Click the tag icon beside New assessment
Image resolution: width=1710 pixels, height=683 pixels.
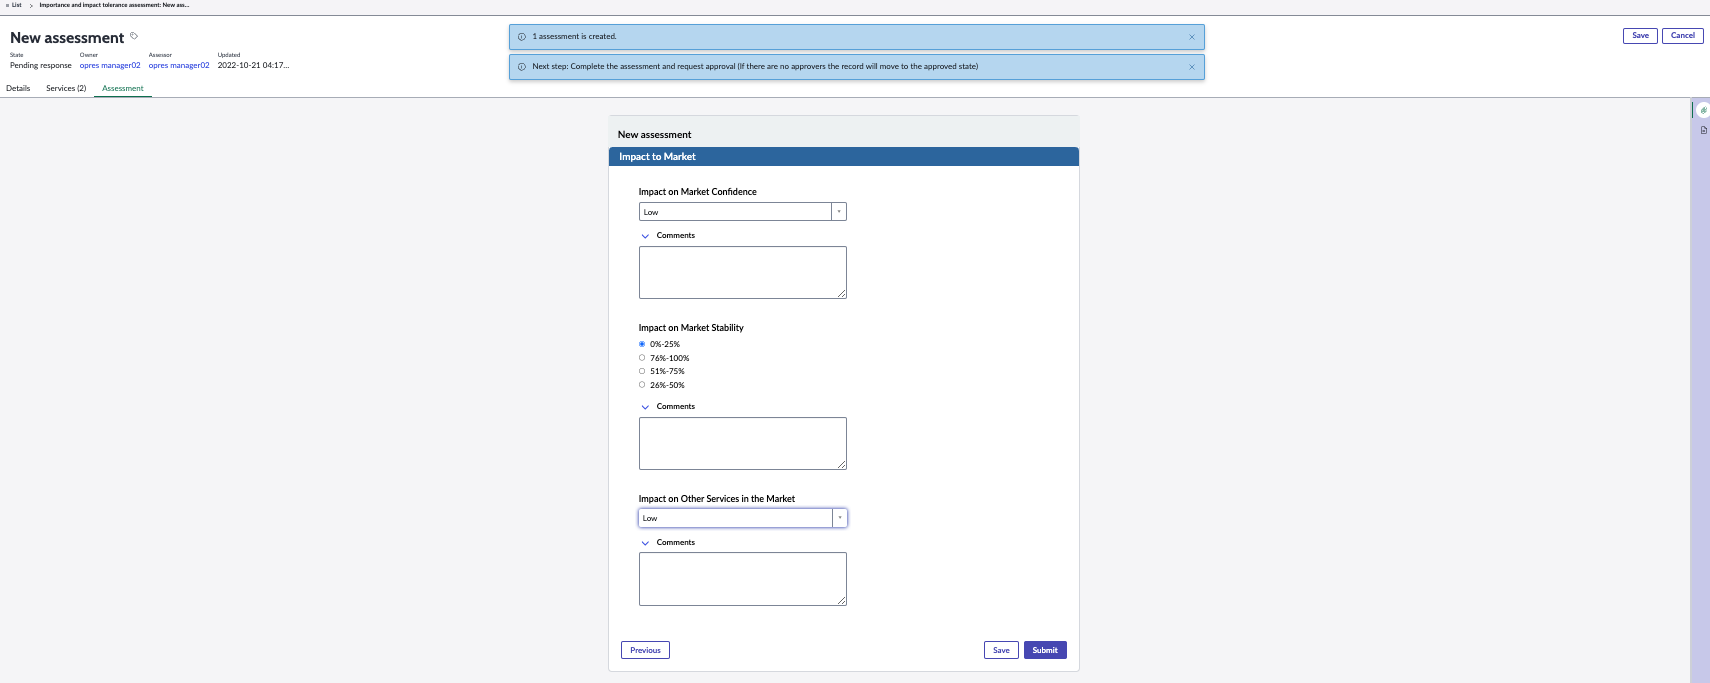pos(134,36)
